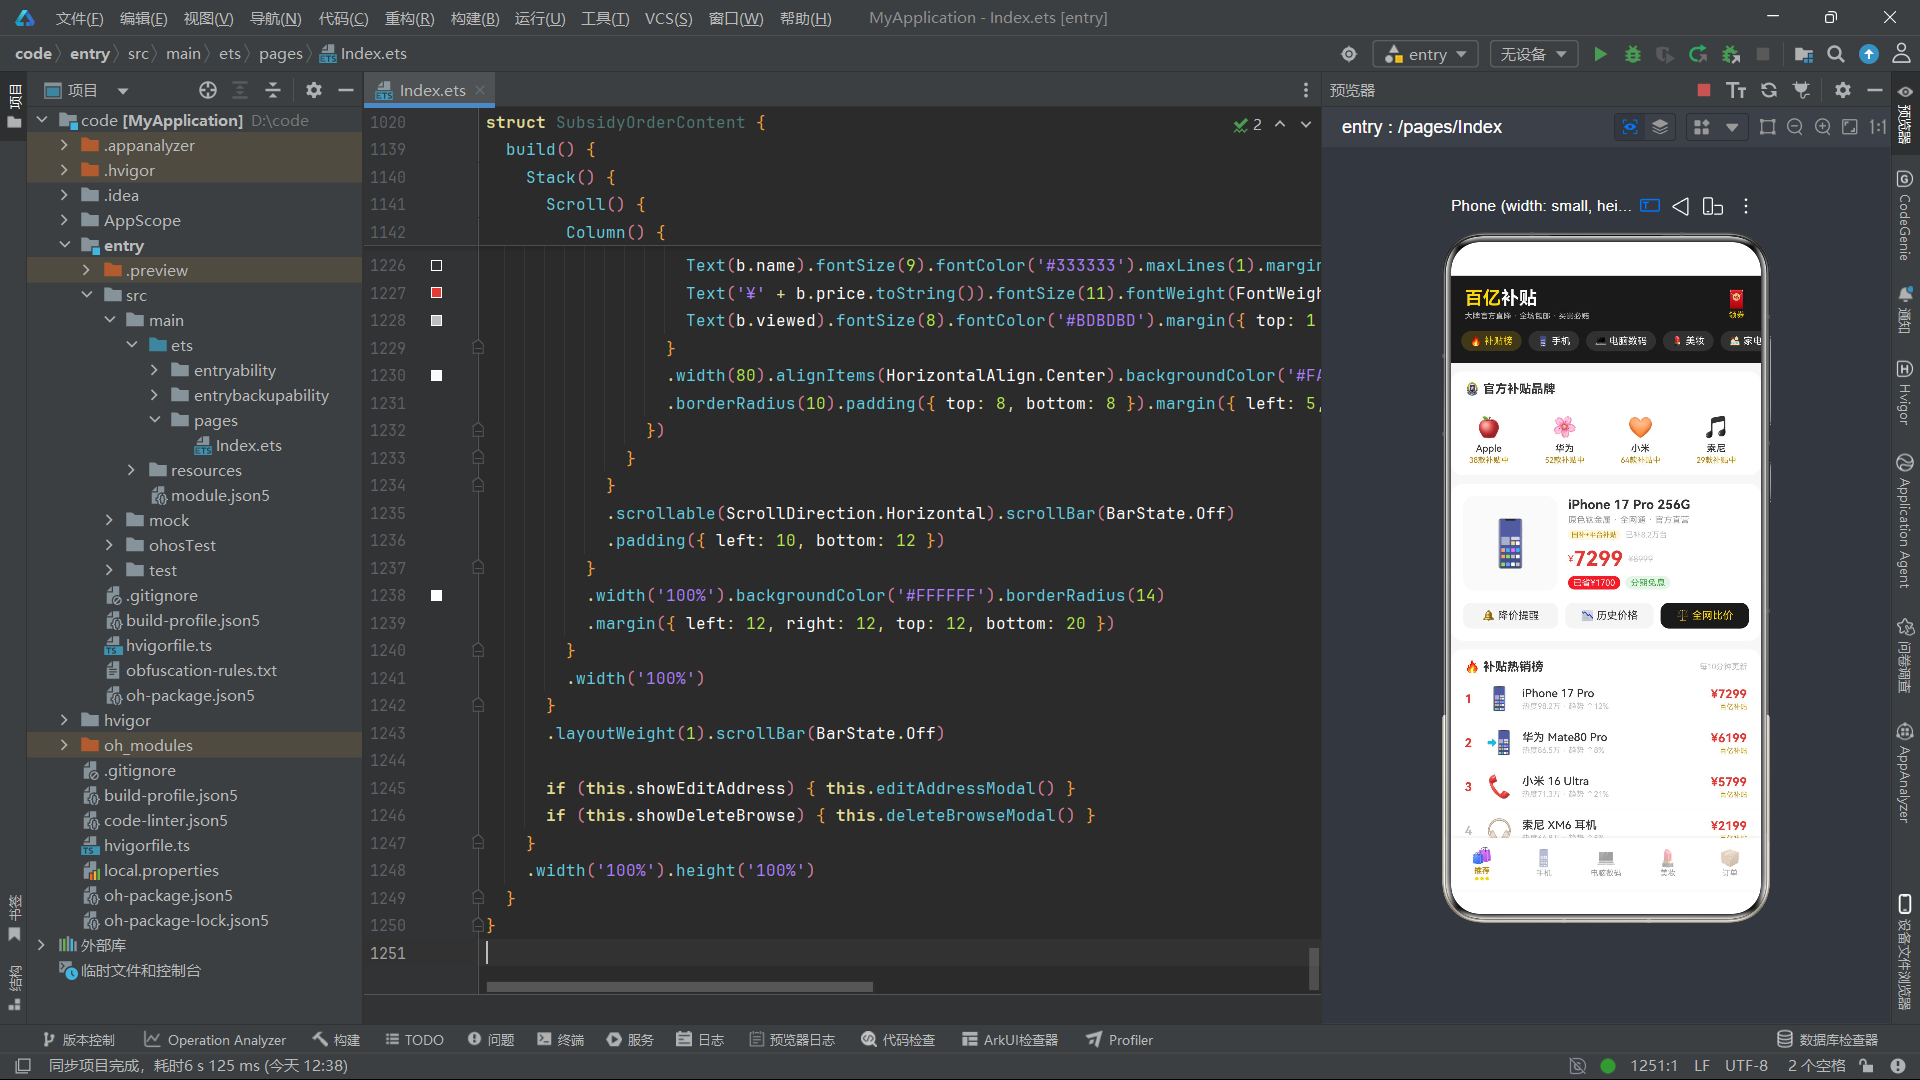Click the attach debugger to process icon
Screen dimensions: 1920x1080
coord(1731,54)
